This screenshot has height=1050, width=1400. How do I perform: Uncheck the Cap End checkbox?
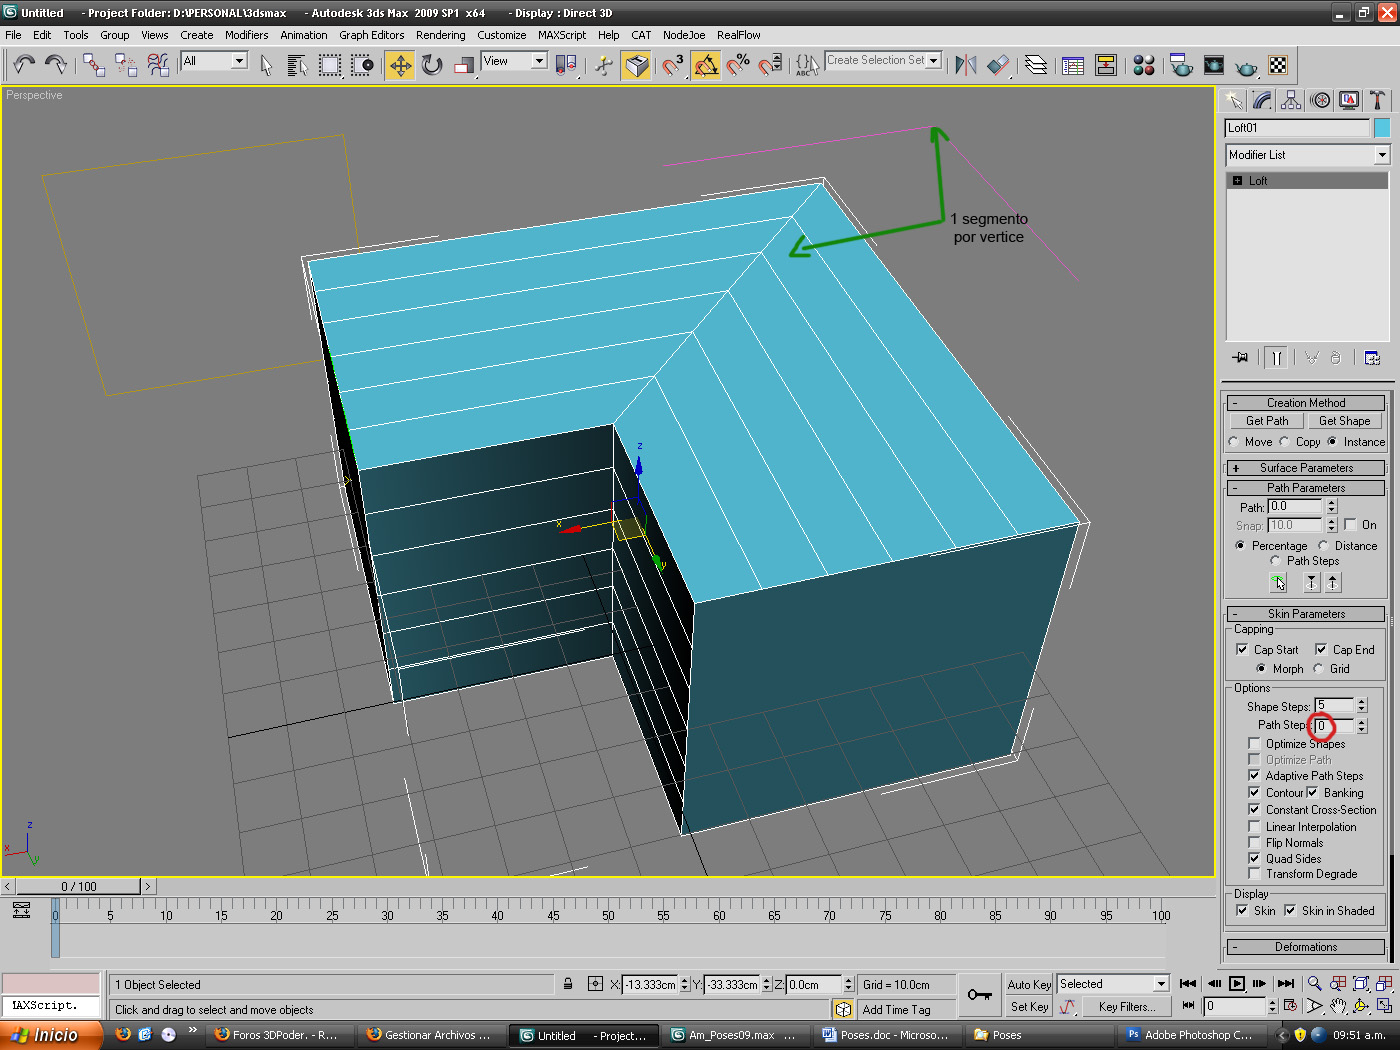click(1321, 649)
